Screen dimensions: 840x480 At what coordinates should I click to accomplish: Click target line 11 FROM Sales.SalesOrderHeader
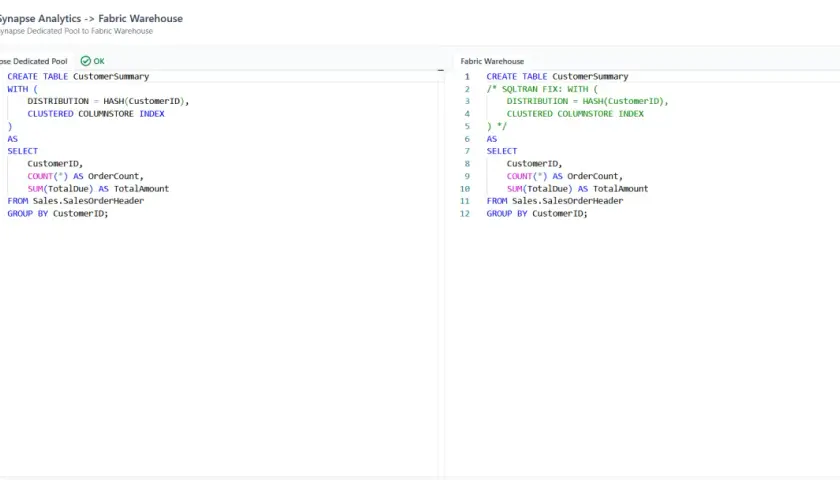555,201
